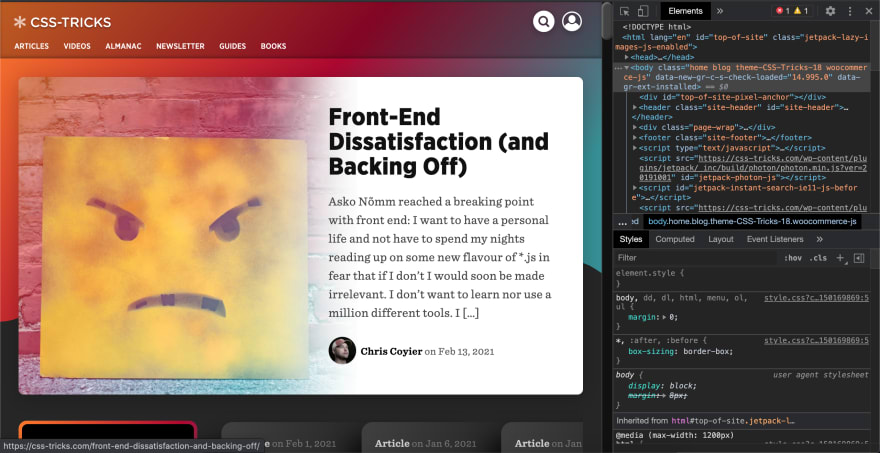Expand the margin: 0 shorthand arrow
Screen dimensions: 880x453
coord(664,317)
